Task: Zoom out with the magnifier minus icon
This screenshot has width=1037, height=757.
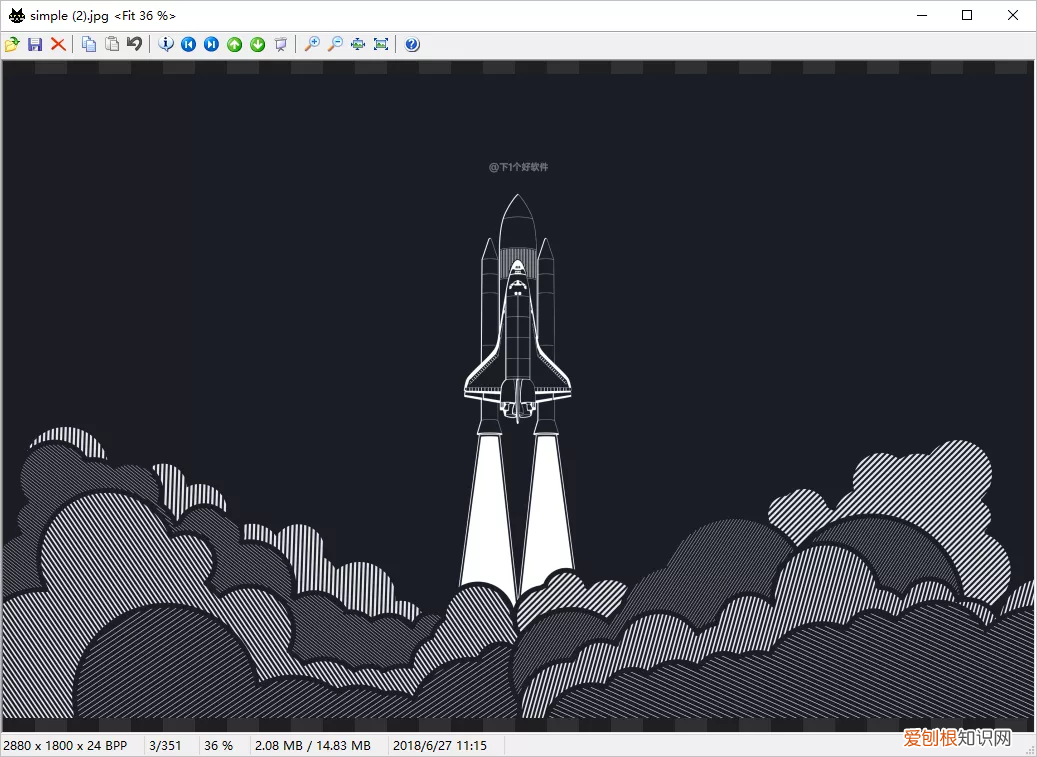Action: (335, 44)
